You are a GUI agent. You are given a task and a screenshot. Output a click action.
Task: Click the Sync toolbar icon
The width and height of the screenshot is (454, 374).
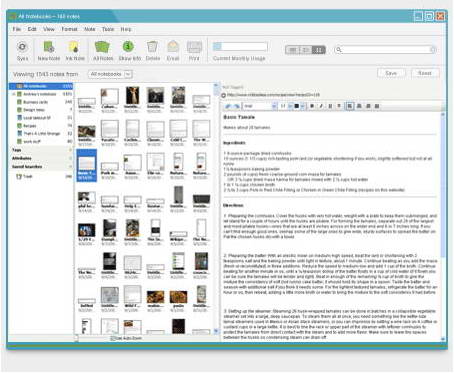[x=22, y=47]
